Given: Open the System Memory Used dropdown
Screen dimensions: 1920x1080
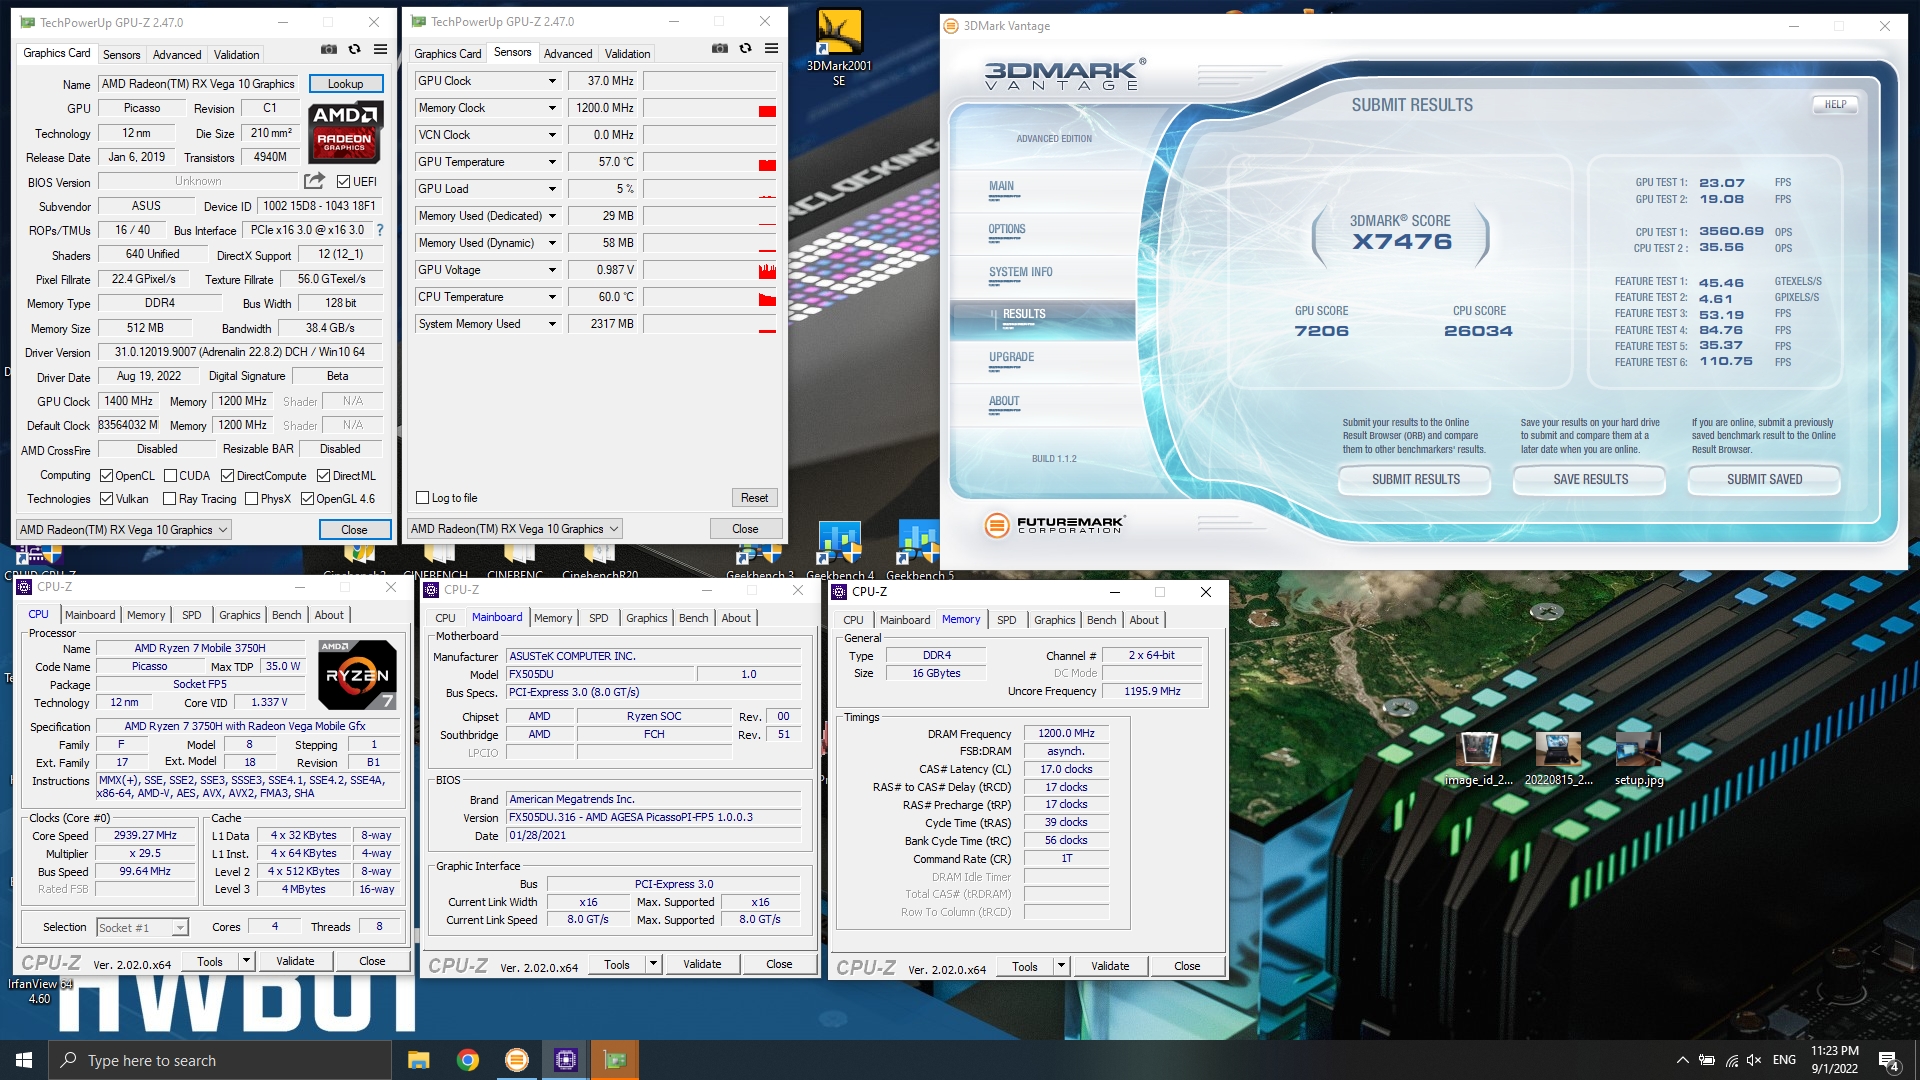Looking at the screenshot, I should 551,324.
